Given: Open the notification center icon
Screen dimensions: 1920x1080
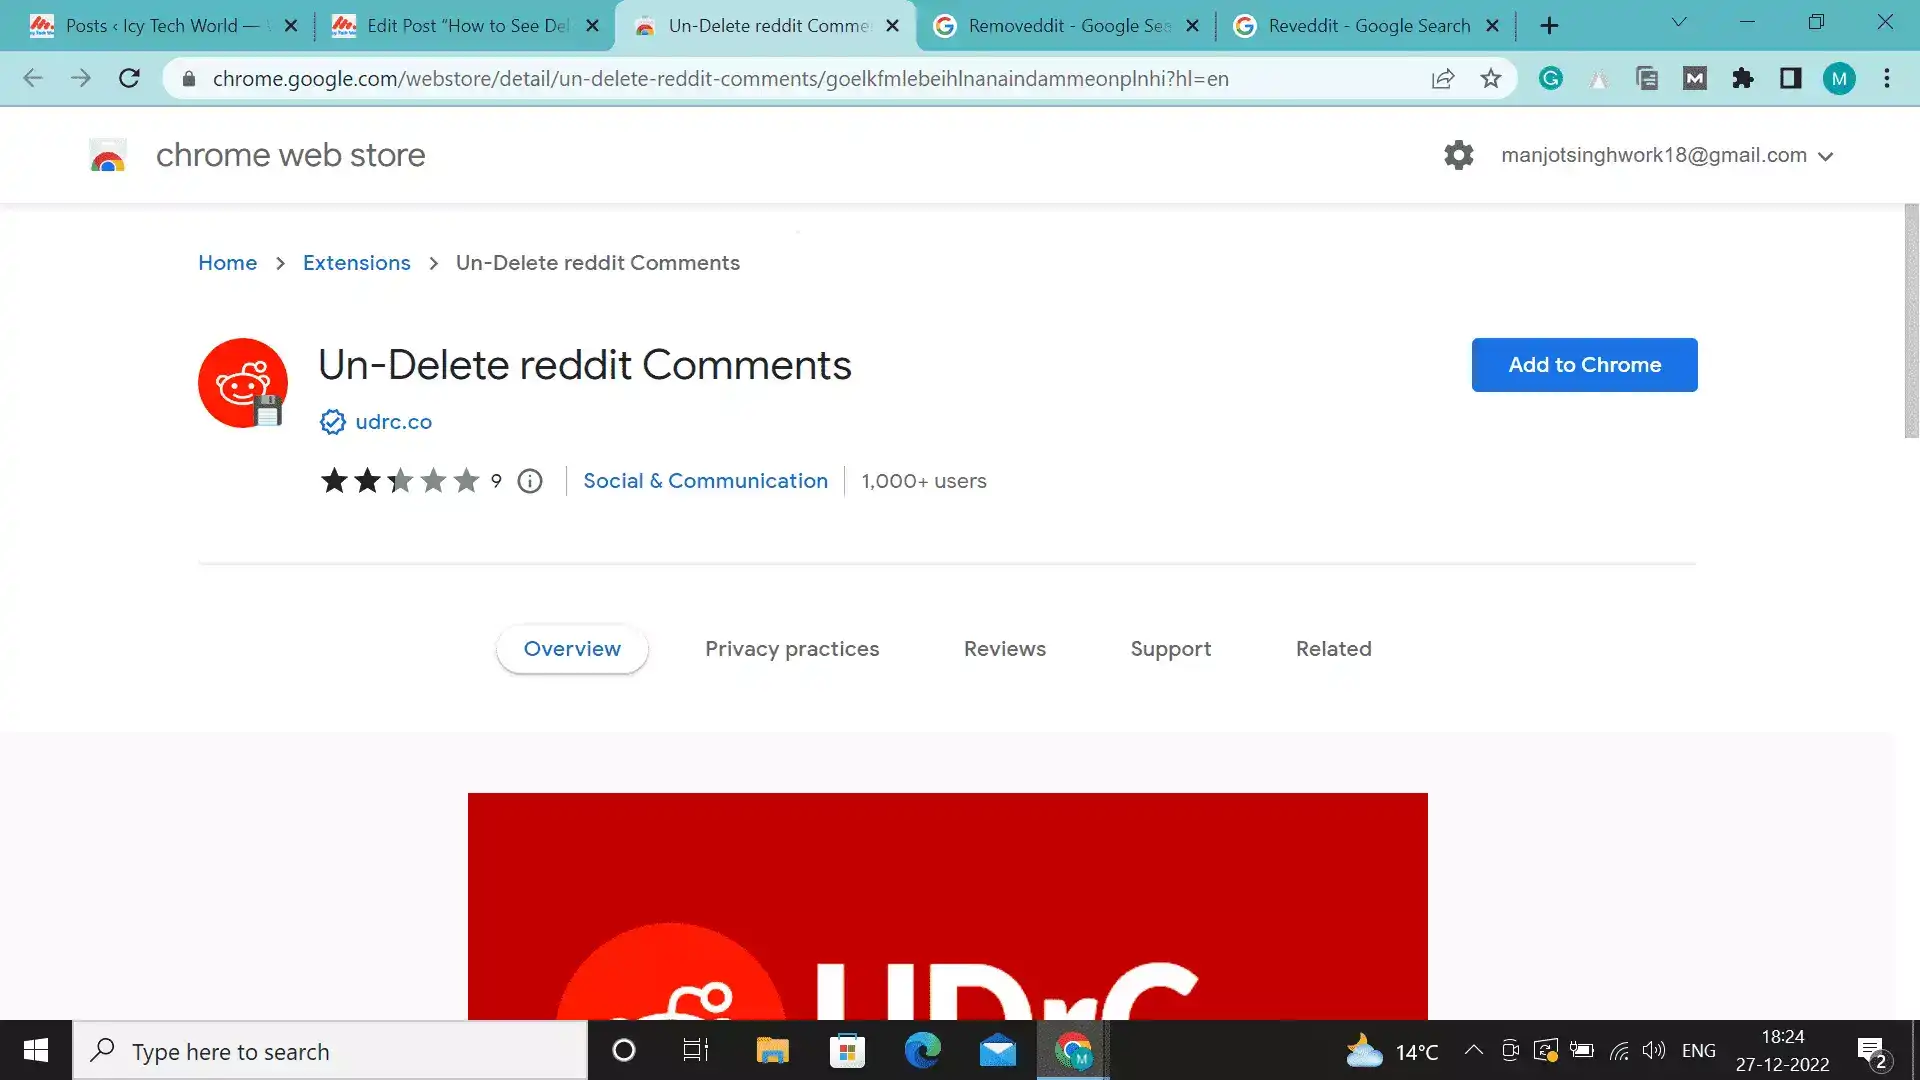Looking at the screenshot, I should [x=1872, y=1052].
